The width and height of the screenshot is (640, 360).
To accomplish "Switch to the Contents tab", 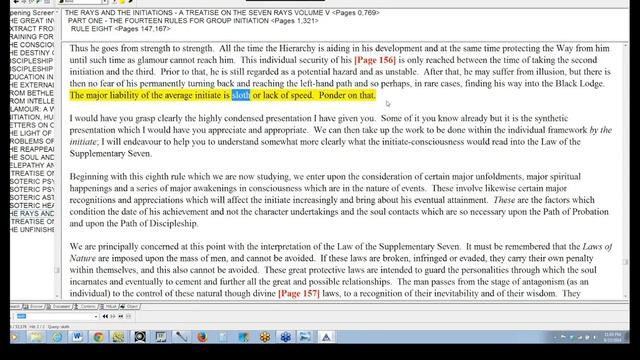I will pos(86,307).
